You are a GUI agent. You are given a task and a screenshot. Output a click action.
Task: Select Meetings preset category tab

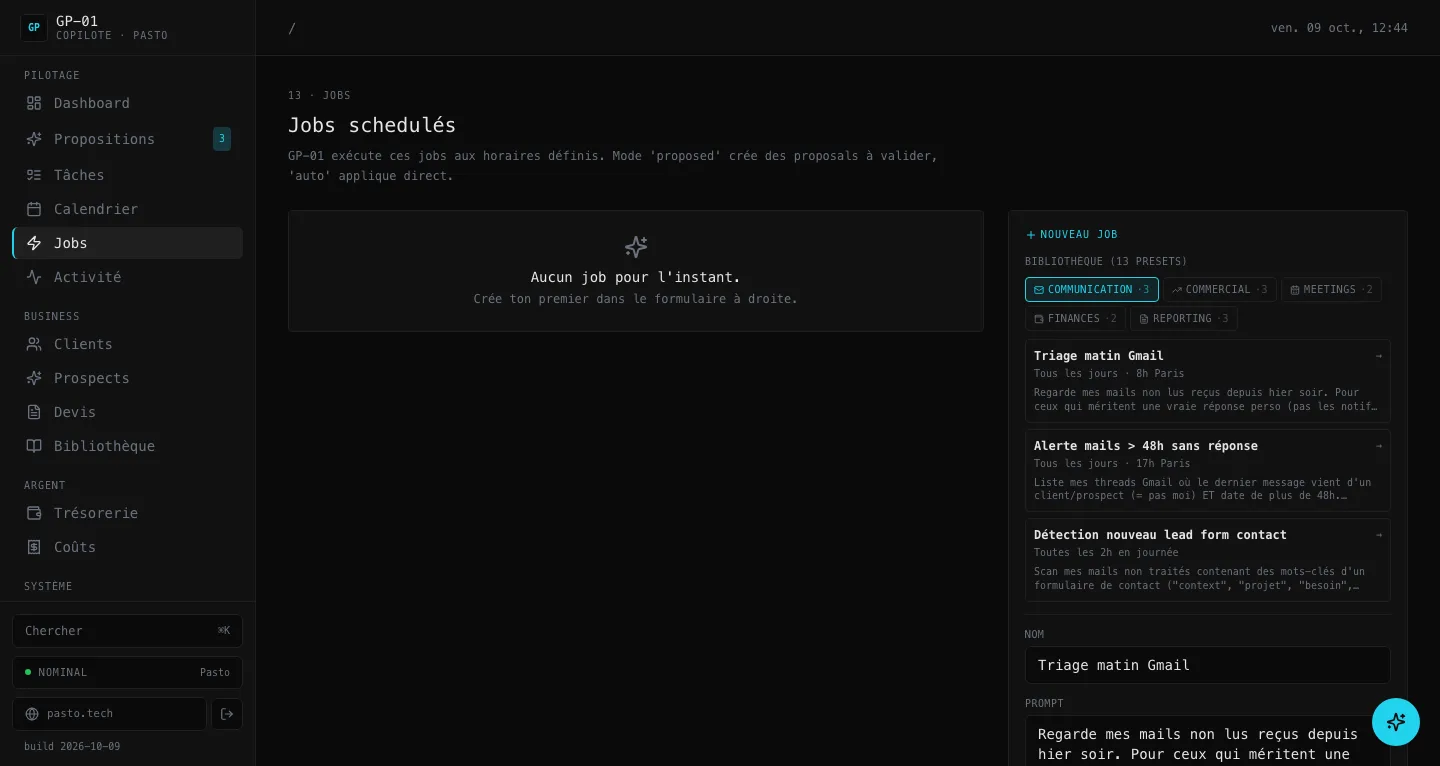click(x=1331, y=289)
